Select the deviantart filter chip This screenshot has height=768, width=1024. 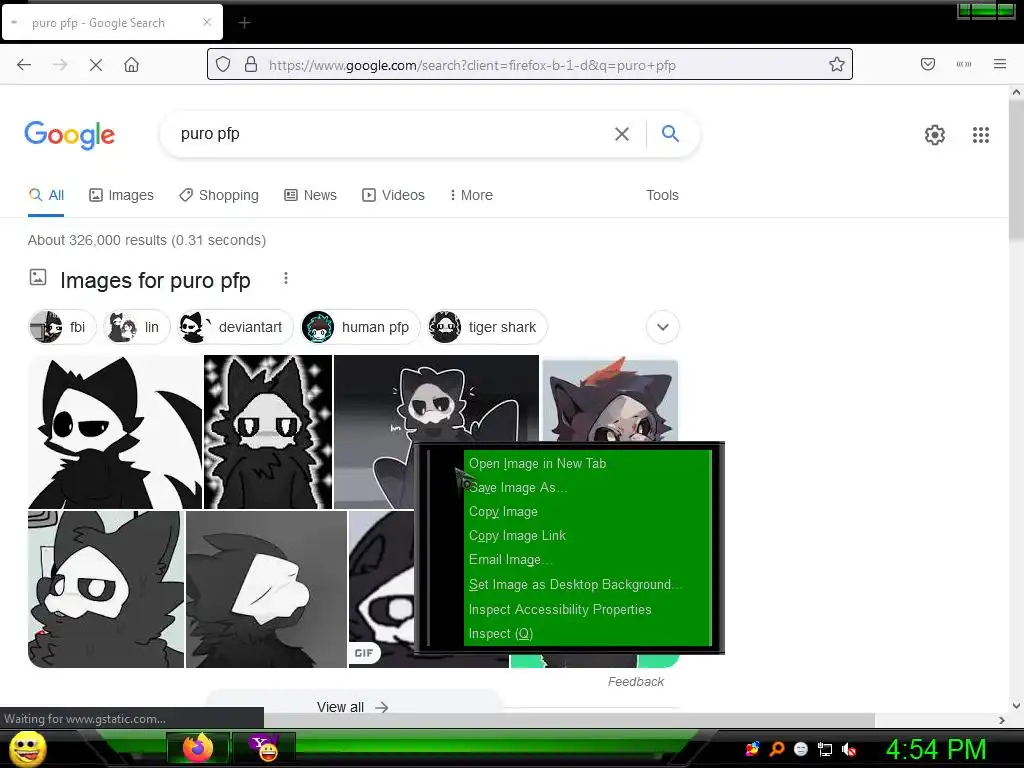(x=235, y=327)
